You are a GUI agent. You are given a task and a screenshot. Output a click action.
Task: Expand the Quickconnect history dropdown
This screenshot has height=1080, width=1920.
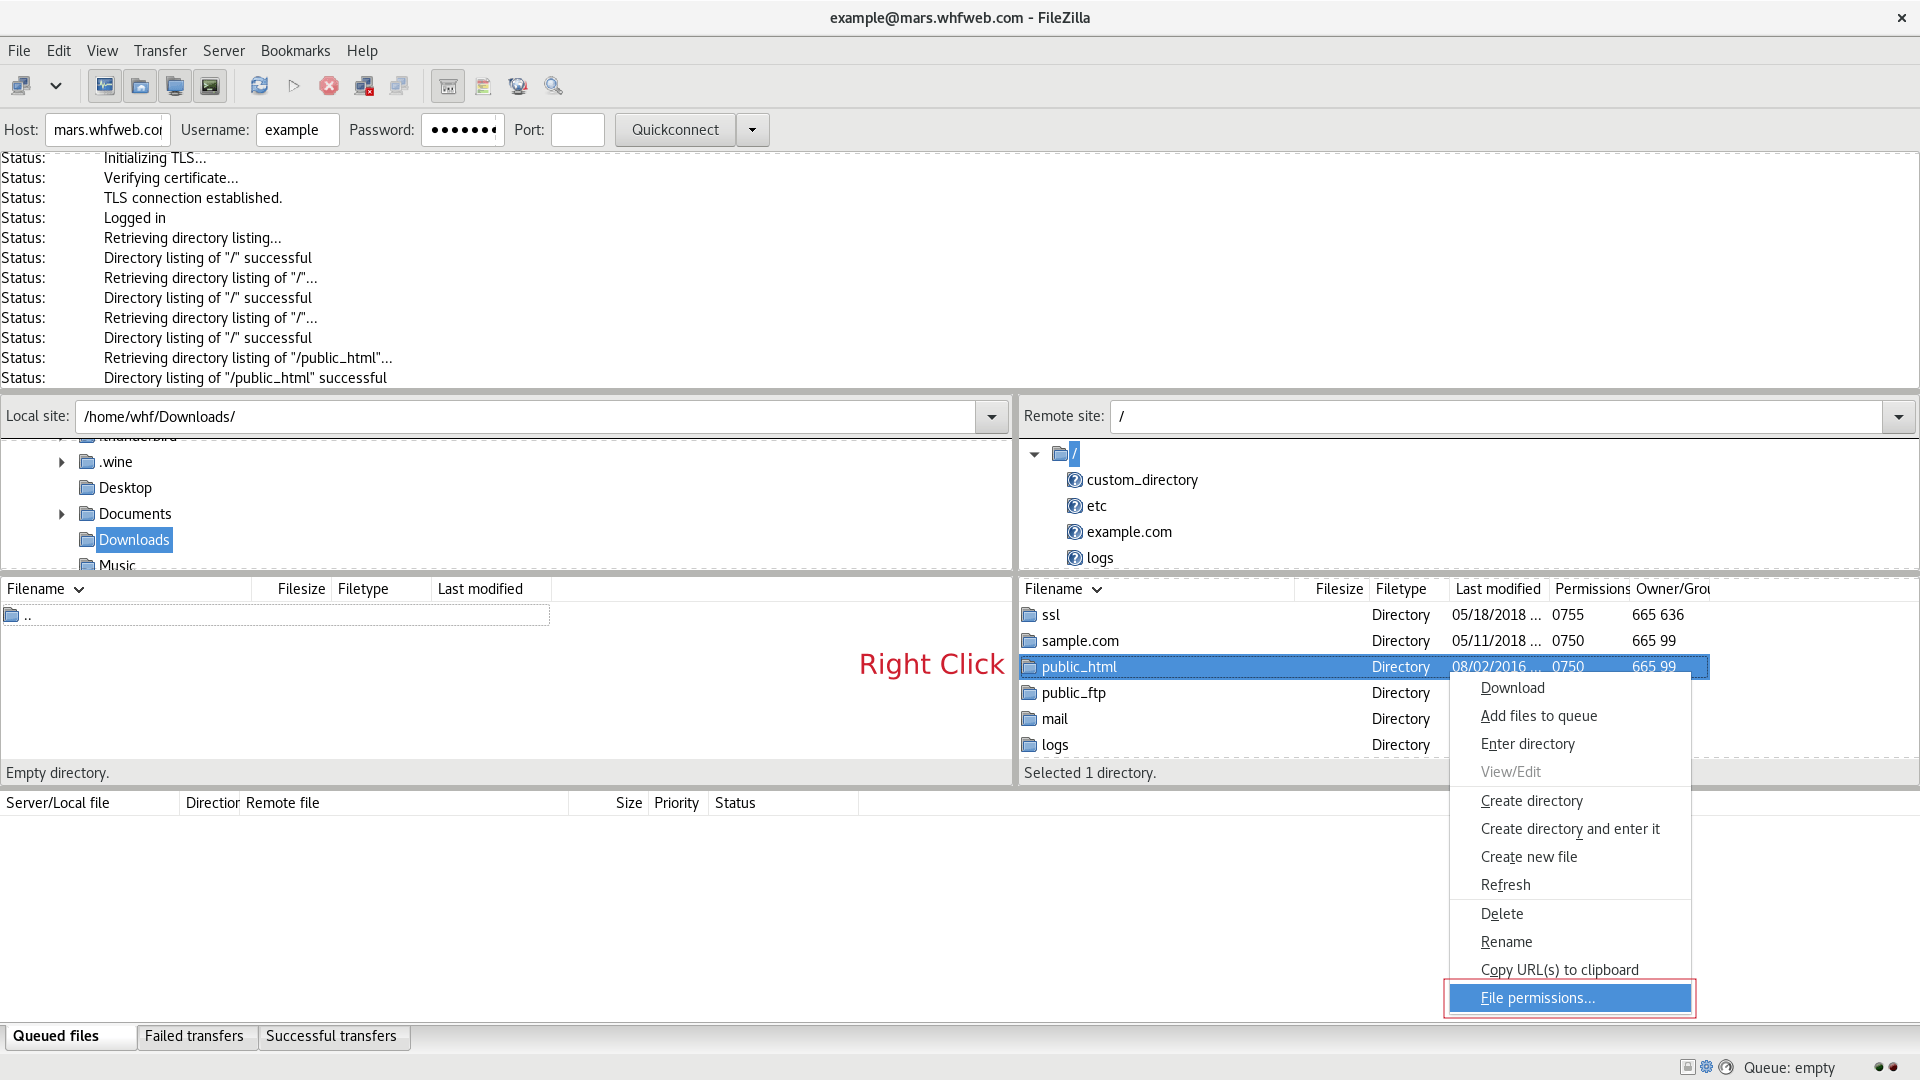click(752, 129)
